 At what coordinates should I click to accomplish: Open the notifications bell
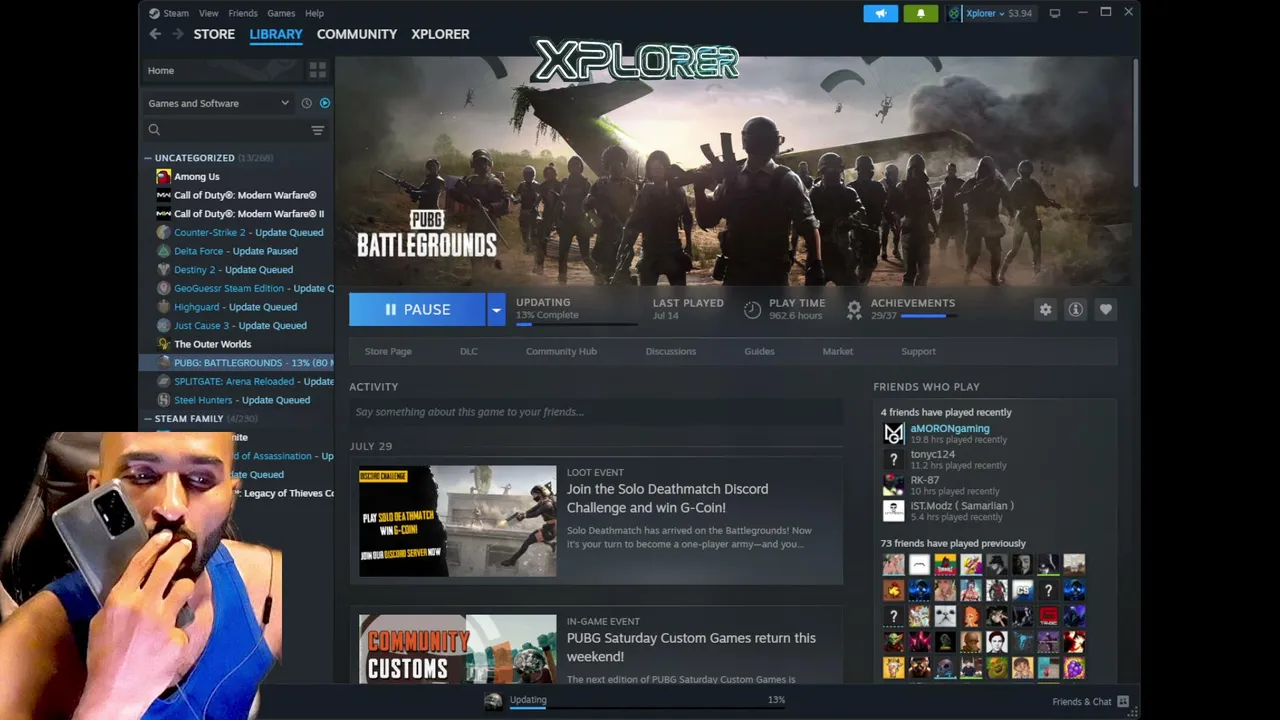tap(921, 13)
